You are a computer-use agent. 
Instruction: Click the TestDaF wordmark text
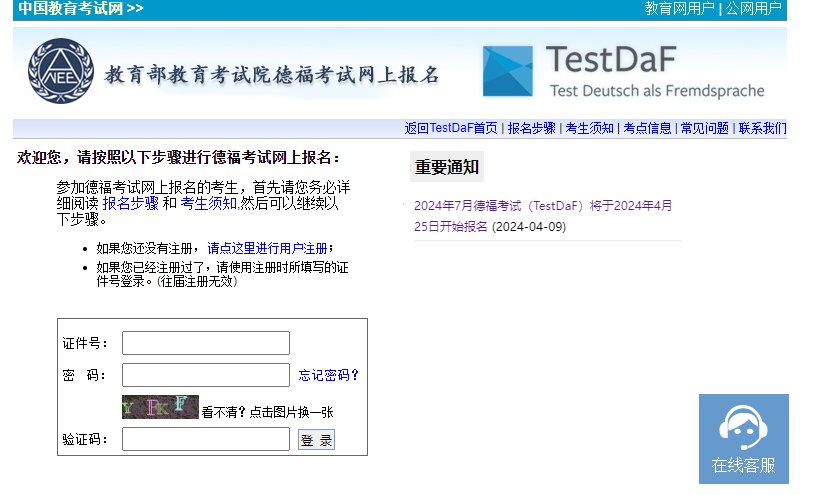(611, 59)
